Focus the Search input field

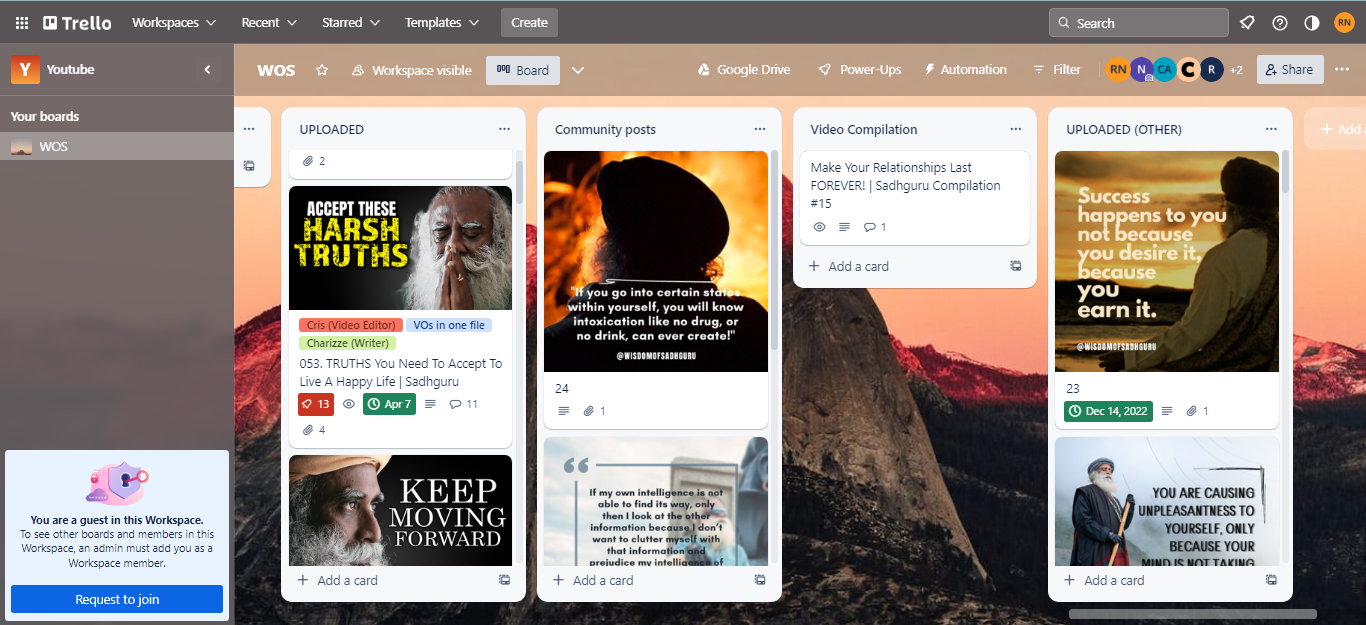click(1139, 22)
